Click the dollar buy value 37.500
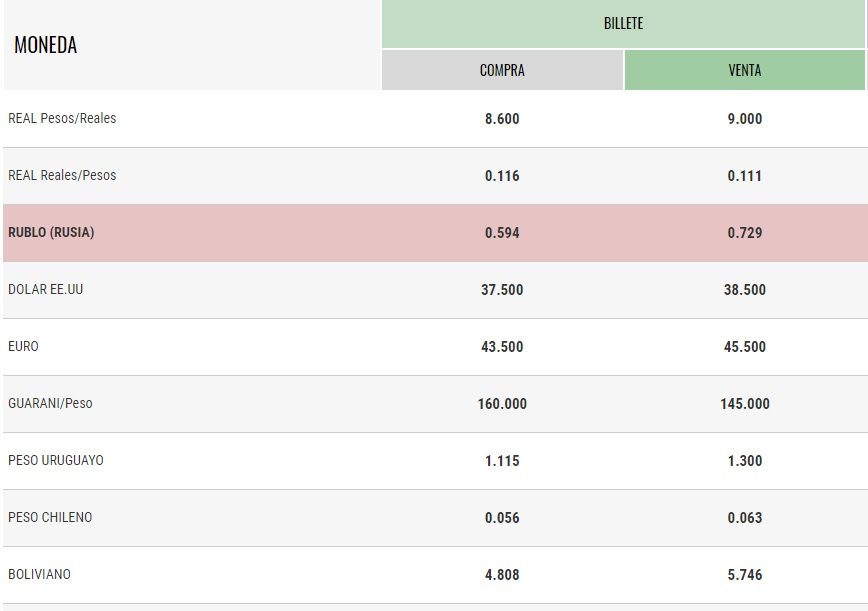Screen dimensions: 868x611 coord(502,290)
